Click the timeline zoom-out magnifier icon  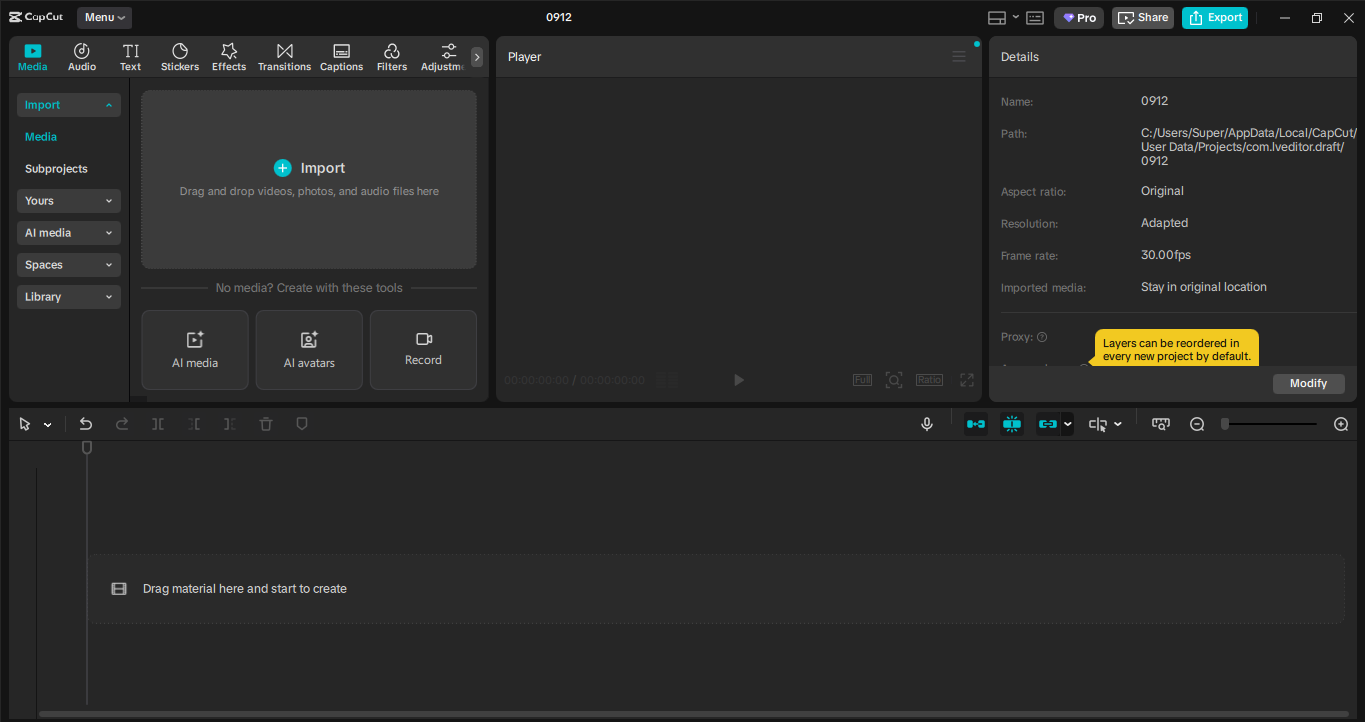(x=1197, y=423)
